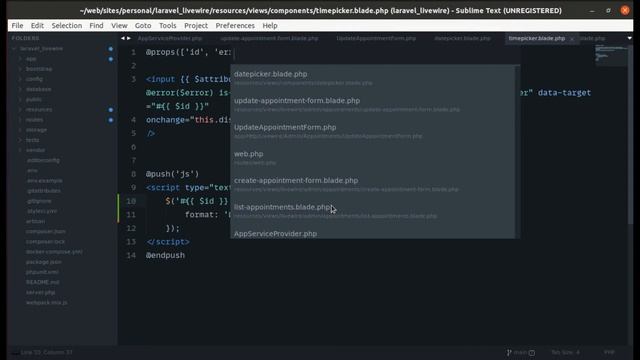Screen dimensions: 640x360
Task: Click the Line, Column status text
Action: 47,352
